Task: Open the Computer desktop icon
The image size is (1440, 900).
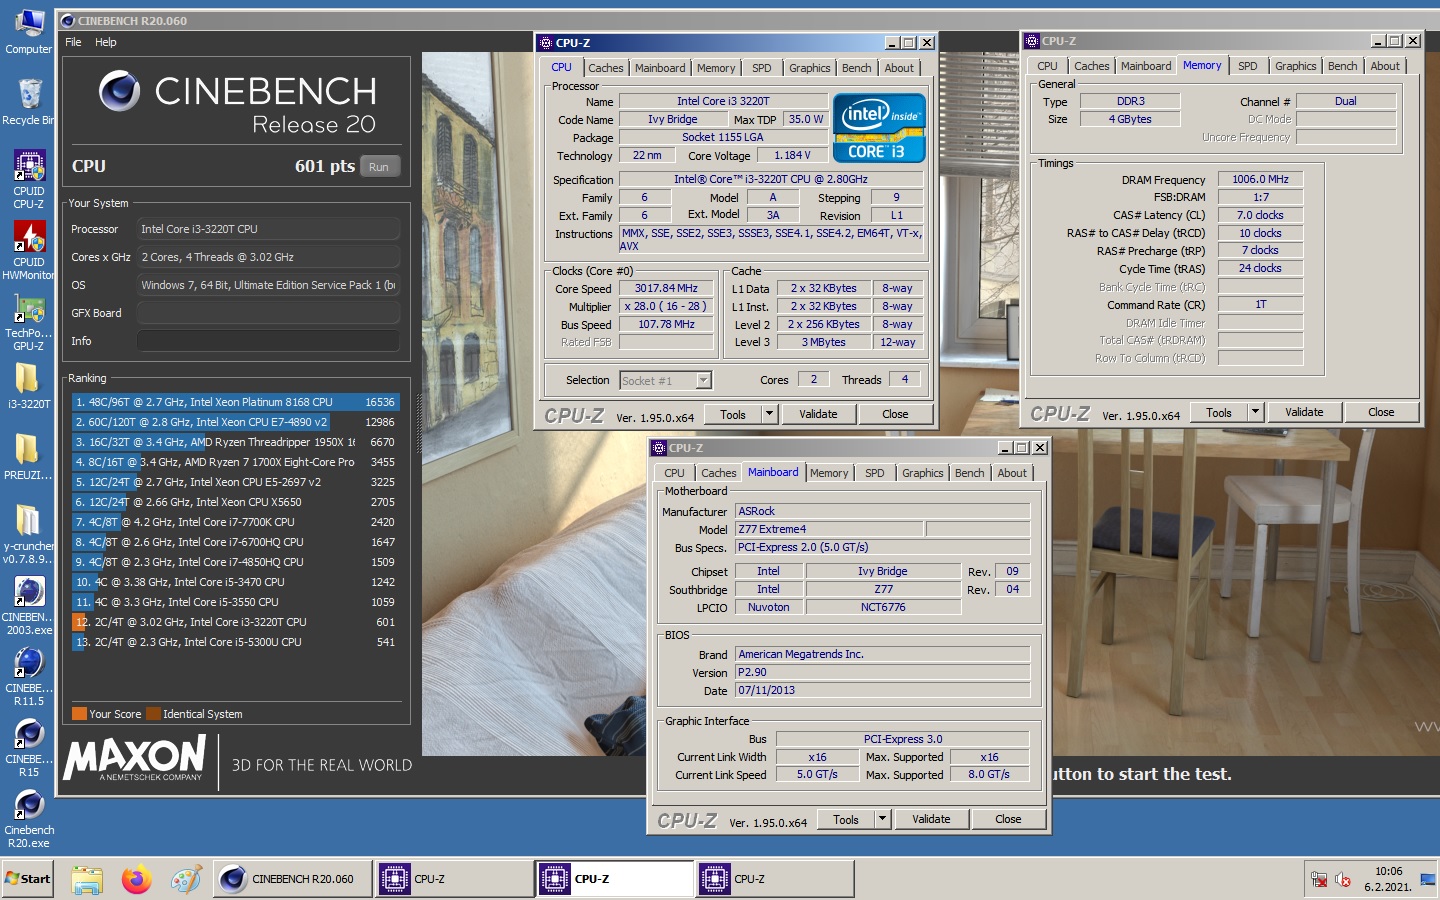Action: point(28,32)
